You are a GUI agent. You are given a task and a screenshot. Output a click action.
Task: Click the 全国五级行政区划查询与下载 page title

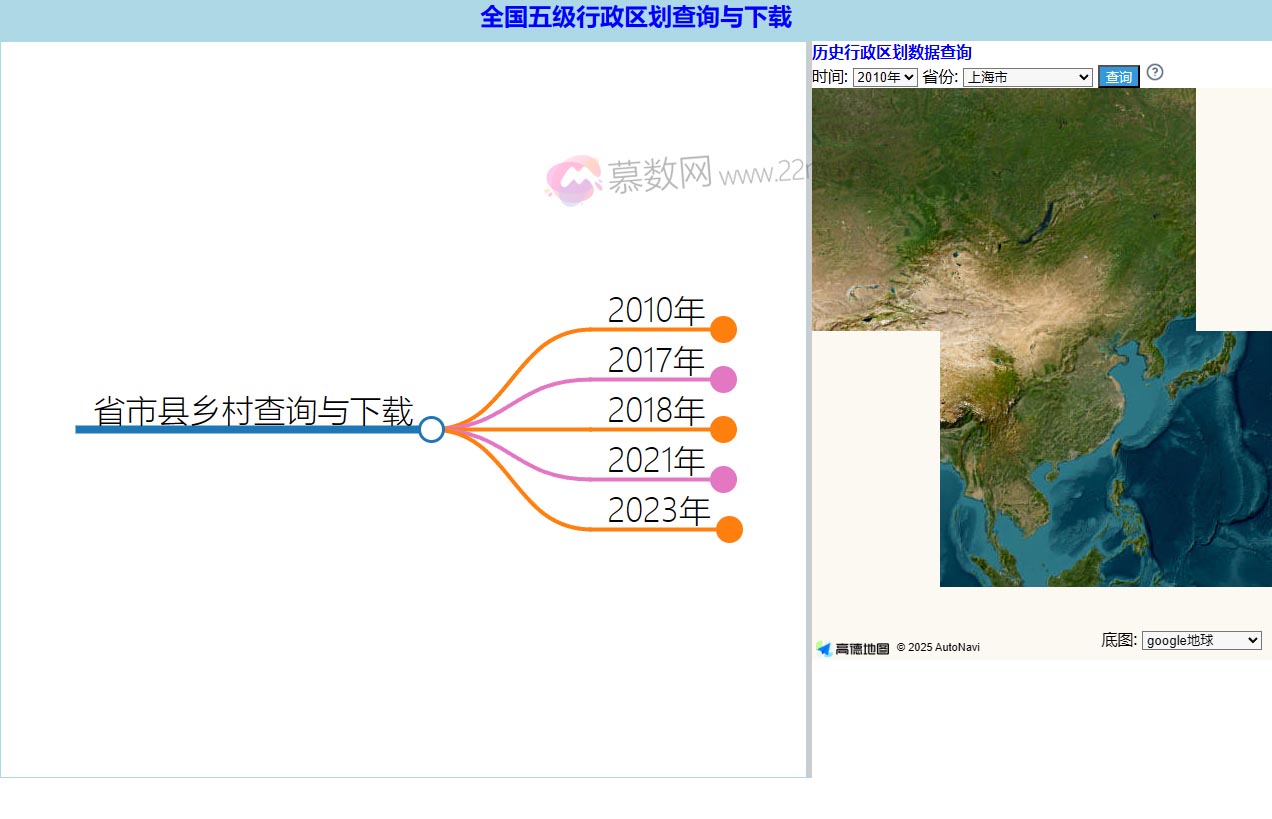636,19
